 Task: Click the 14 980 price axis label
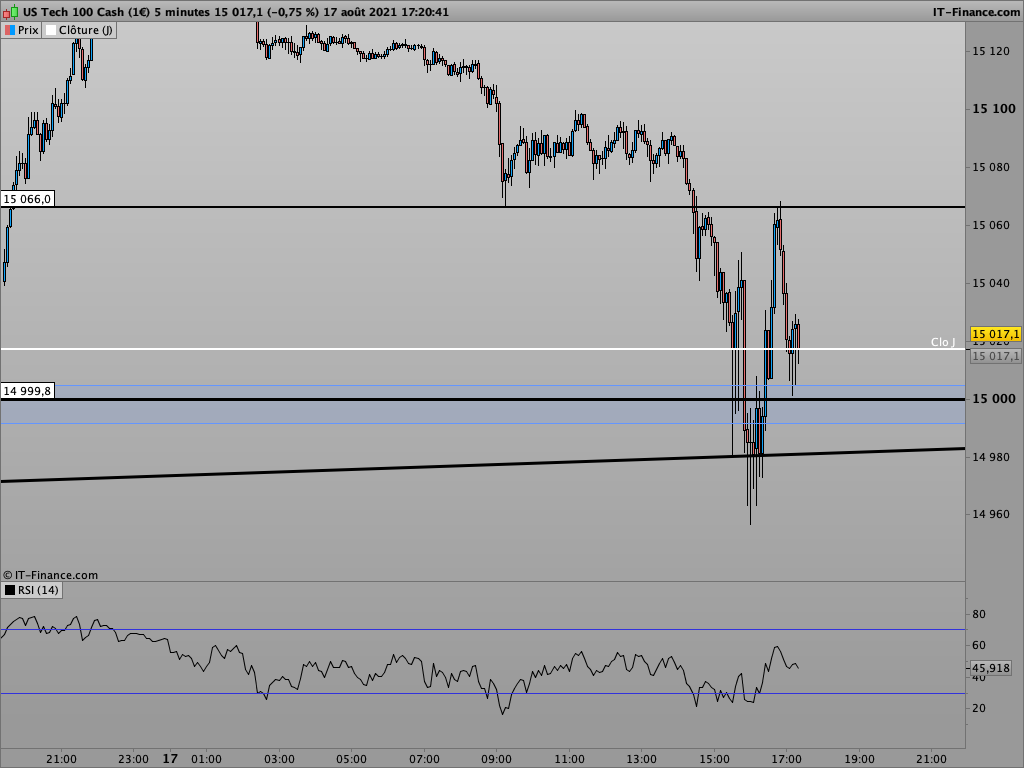point(991,457)
